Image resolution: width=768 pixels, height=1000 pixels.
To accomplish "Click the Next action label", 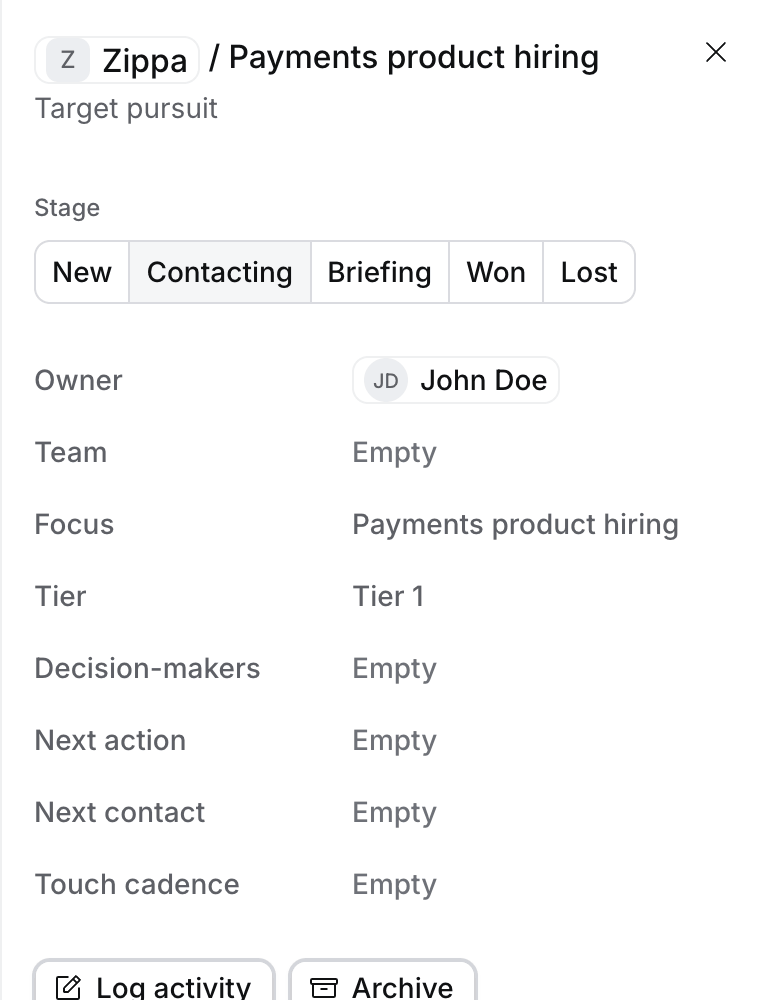I will tap(110, 741).
